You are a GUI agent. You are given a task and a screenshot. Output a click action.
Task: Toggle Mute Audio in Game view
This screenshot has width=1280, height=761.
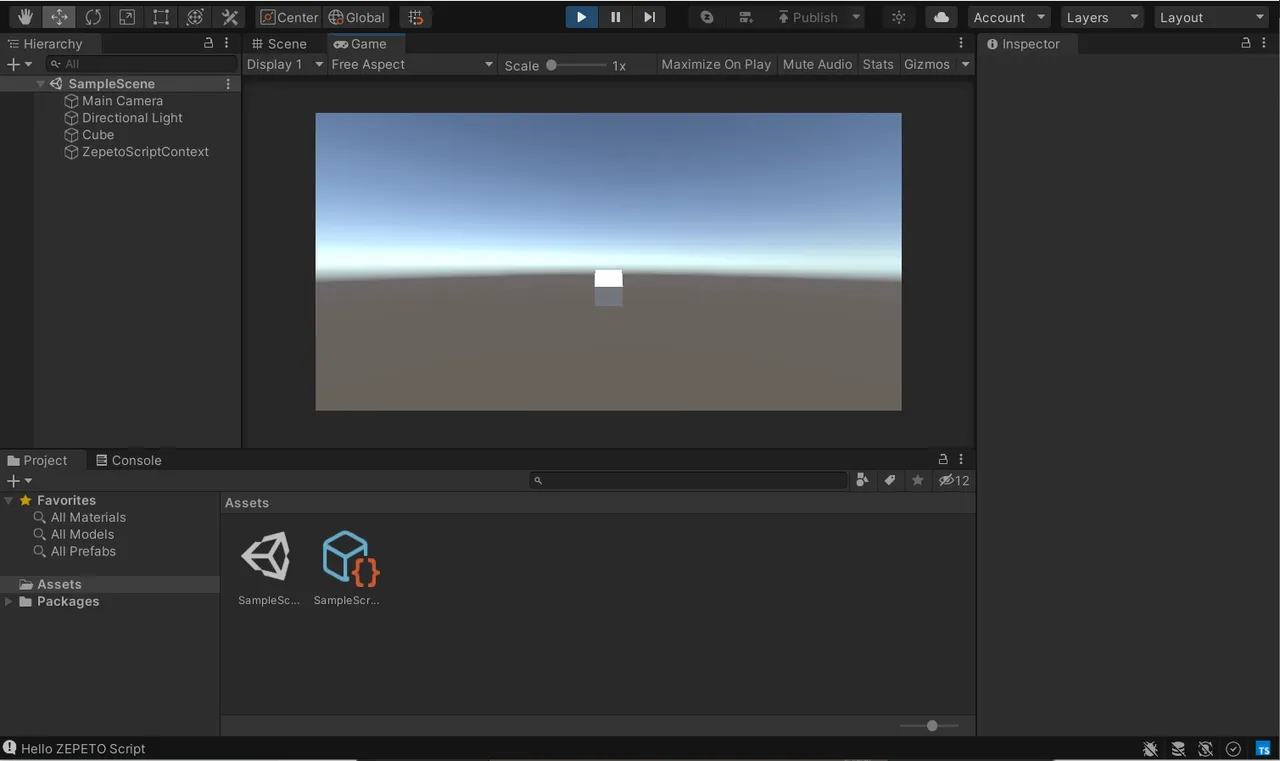(817, 64)
